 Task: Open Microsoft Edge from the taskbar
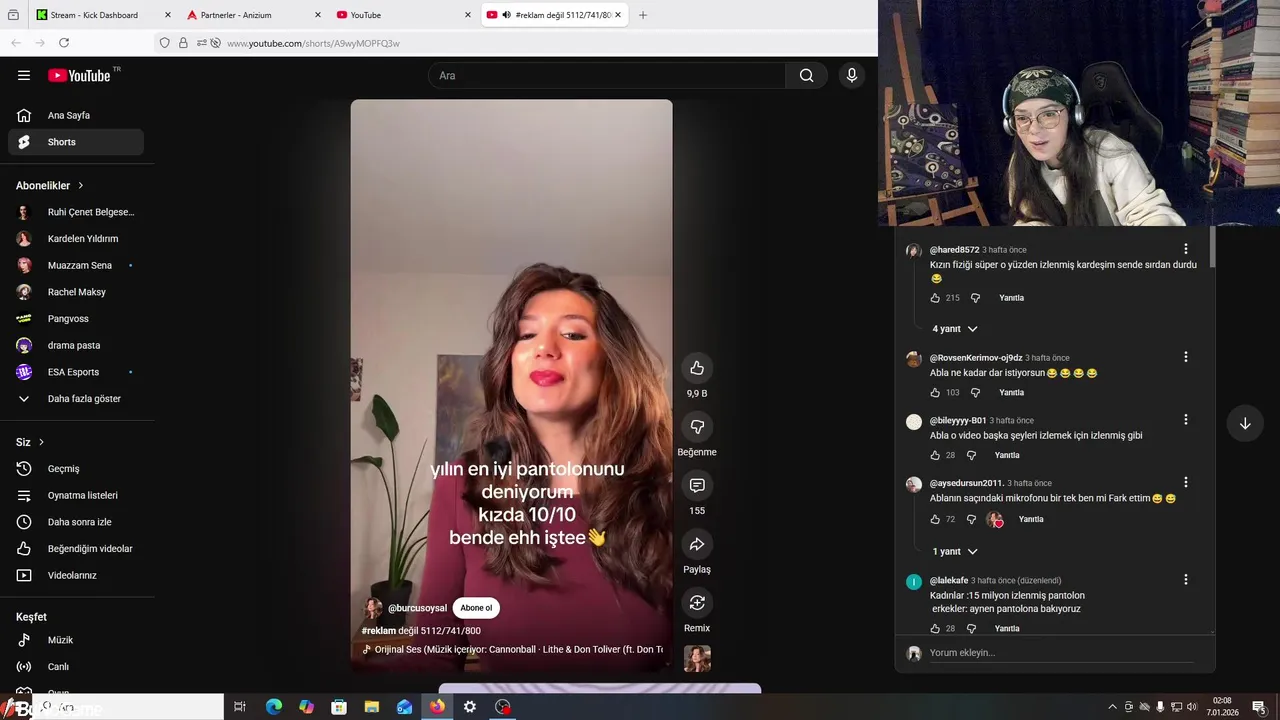tap(274, 707)
